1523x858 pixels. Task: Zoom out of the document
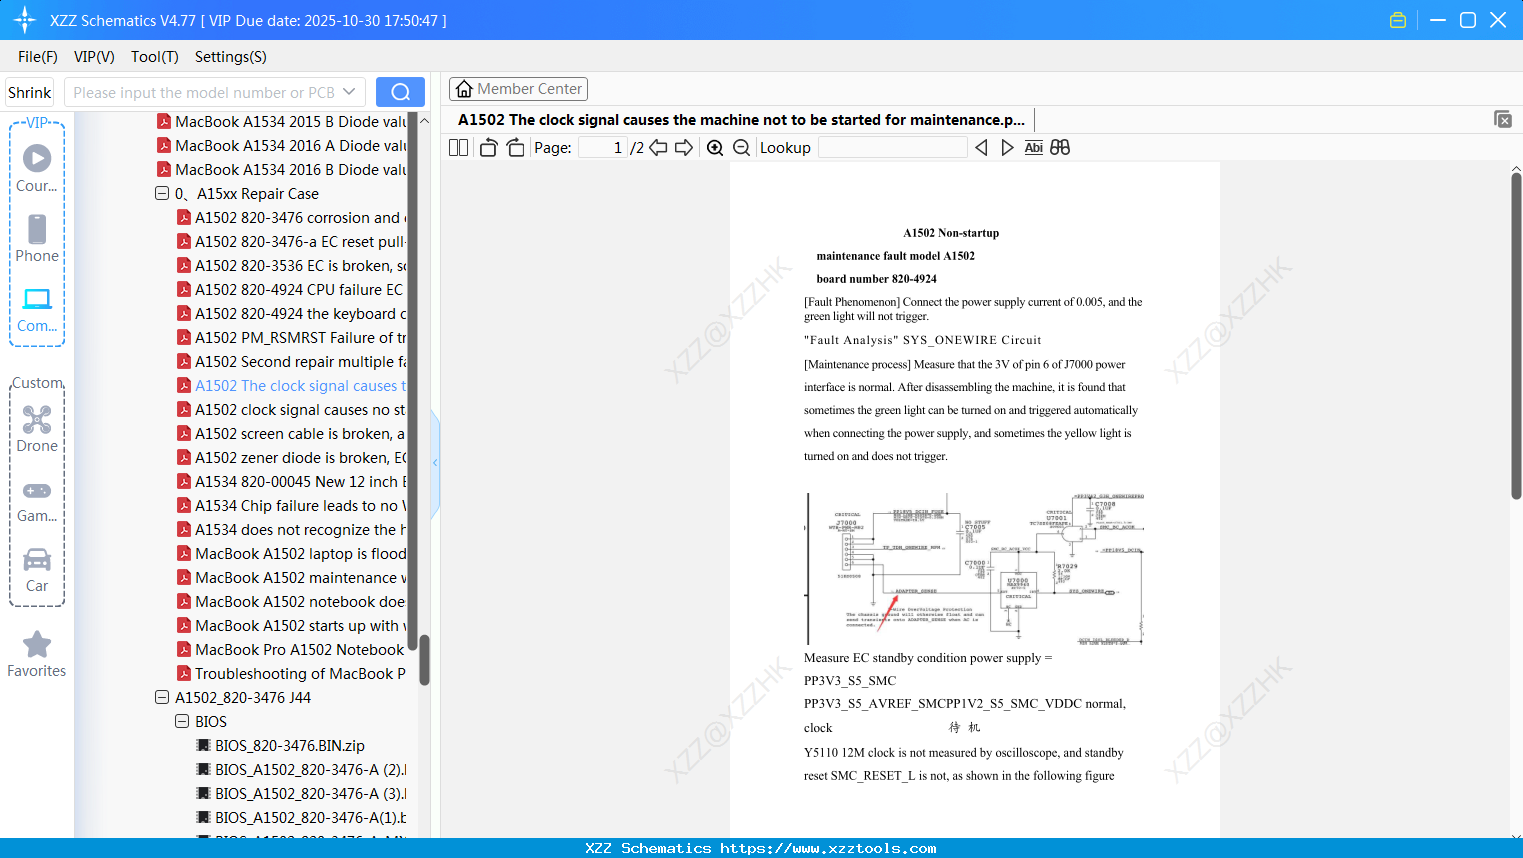(x=741, y=148)
